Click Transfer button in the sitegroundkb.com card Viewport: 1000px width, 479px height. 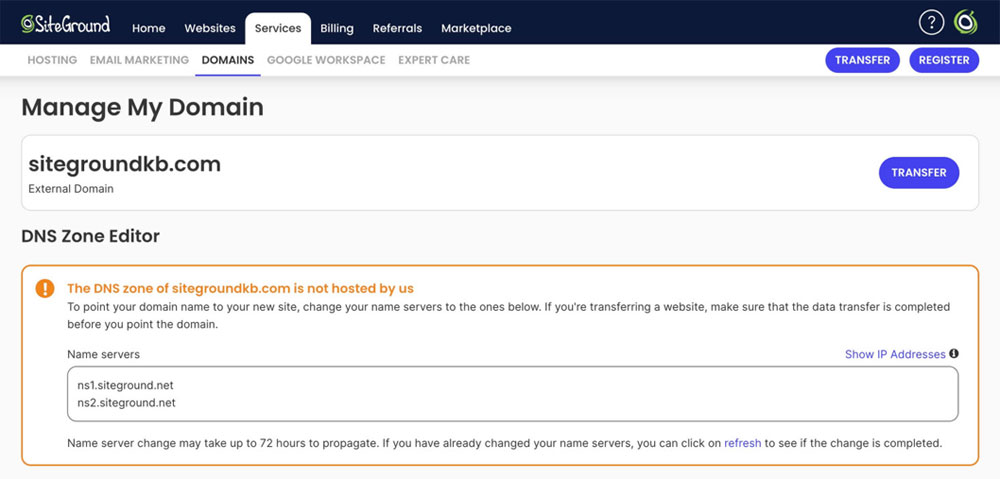(x=918, y=173)
